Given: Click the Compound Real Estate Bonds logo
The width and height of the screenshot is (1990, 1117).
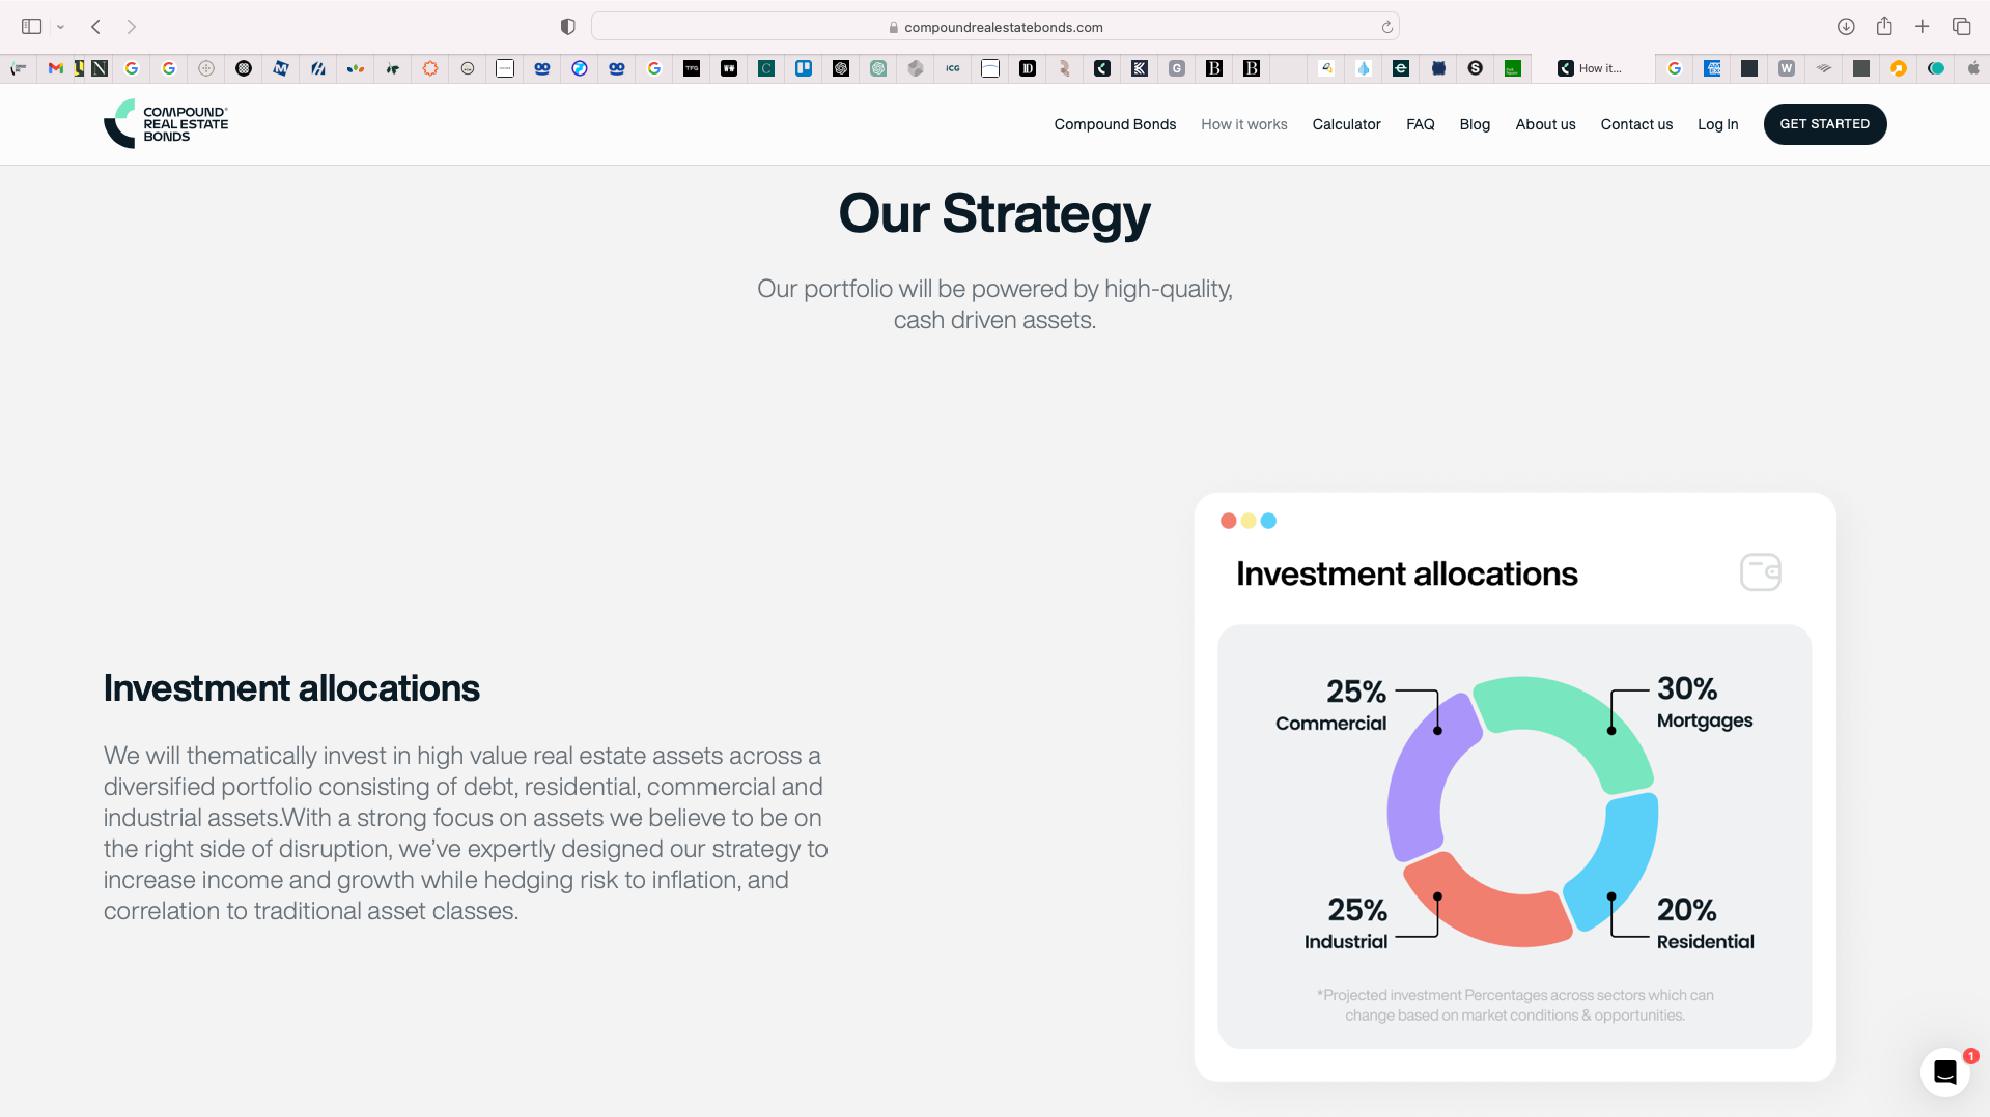Looking at the screenshot, I should click(x=166, y=124).
